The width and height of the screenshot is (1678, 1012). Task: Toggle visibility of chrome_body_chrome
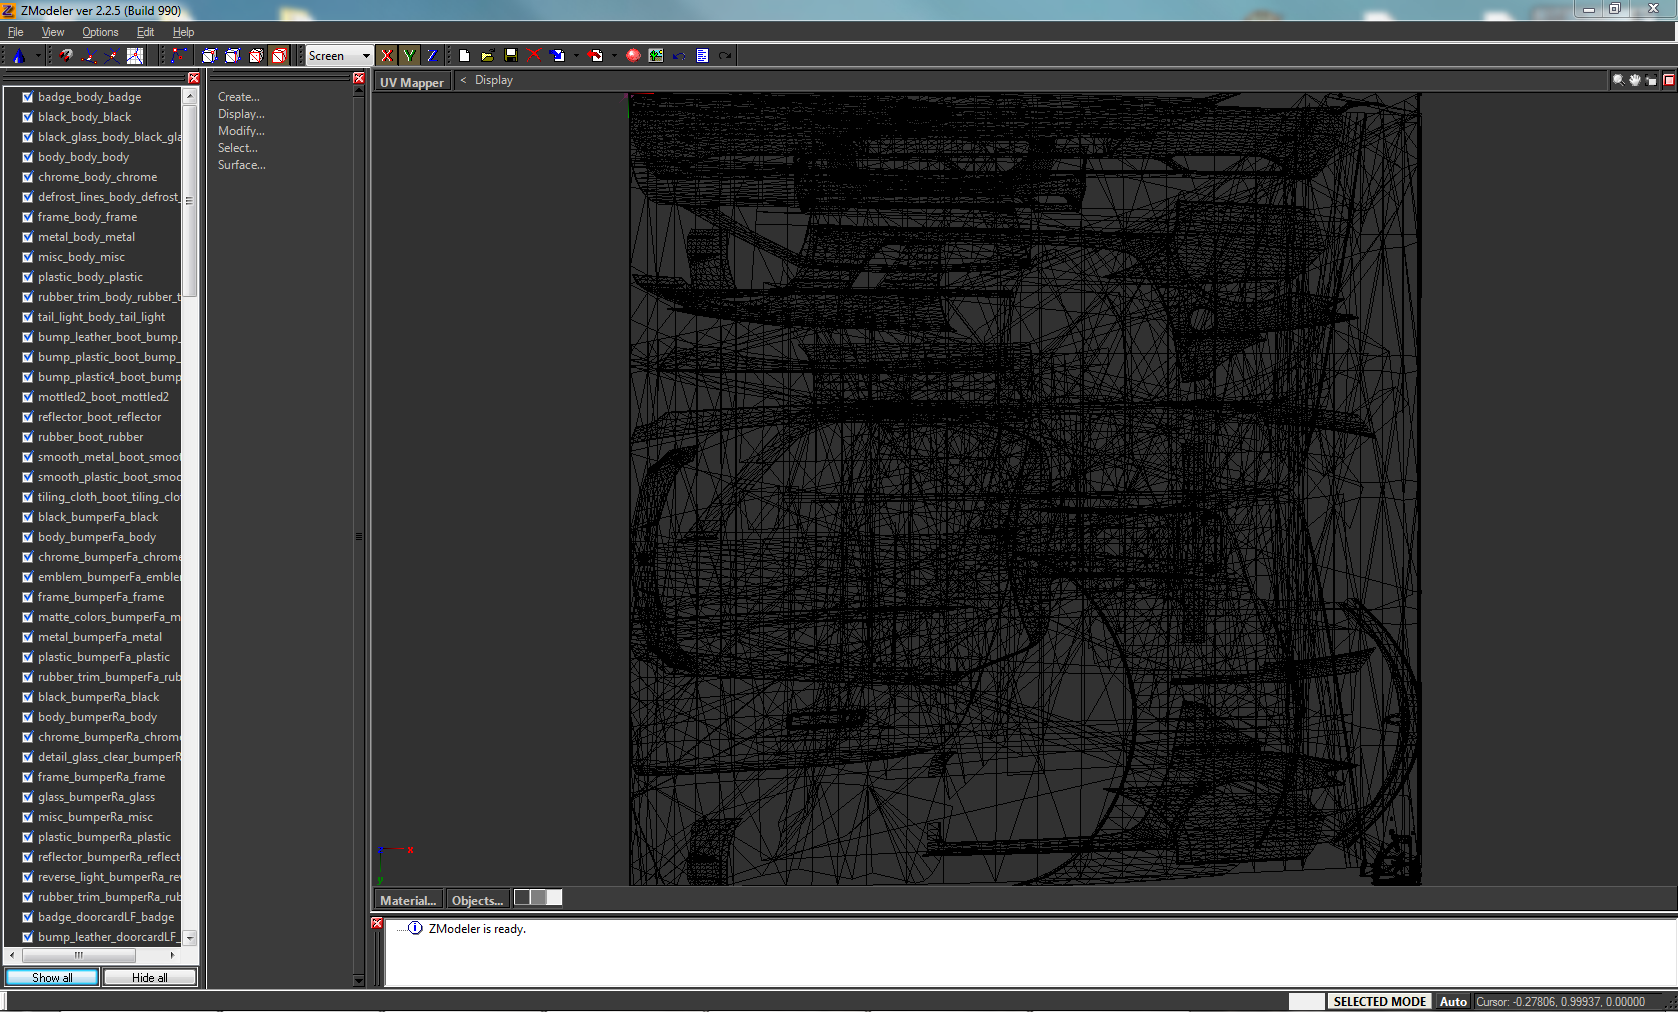coord(27,177)
